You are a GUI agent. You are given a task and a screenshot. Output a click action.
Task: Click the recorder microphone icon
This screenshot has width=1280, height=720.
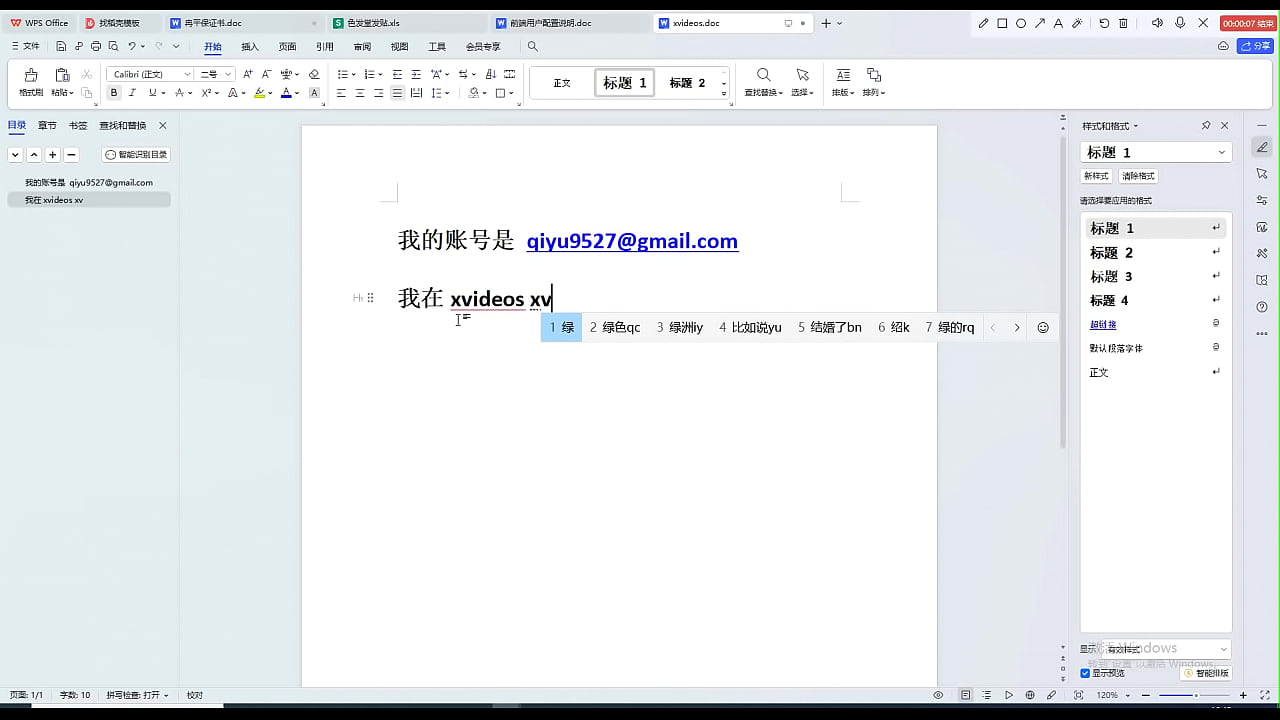pos(1180,23)
